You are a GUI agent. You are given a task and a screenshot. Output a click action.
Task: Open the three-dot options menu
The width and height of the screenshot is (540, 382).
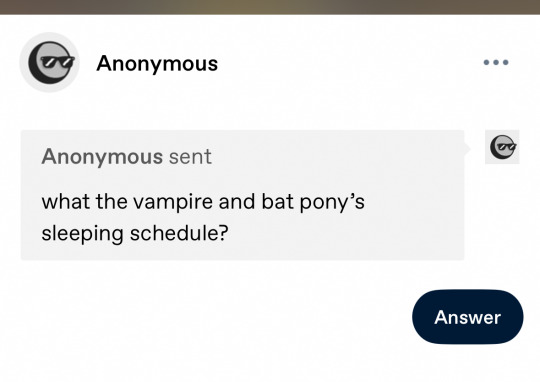[x=496, y=62]
